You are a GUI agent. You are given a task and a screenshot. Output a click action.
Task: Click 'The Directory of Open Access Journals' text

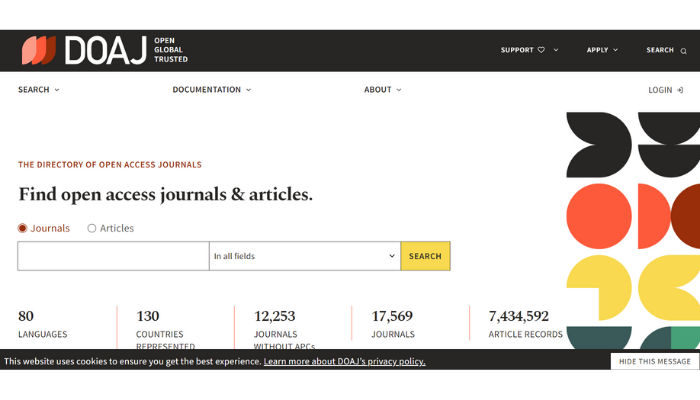click(110, 165)
